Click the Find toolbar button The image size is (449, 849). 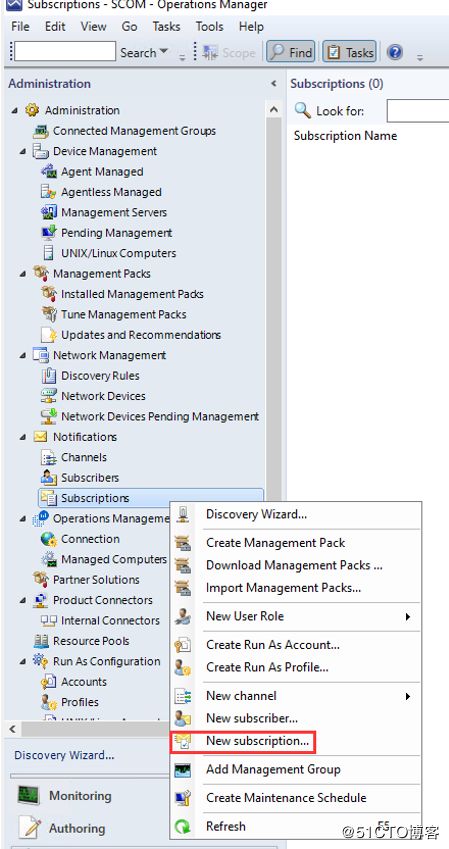[291, 53]
